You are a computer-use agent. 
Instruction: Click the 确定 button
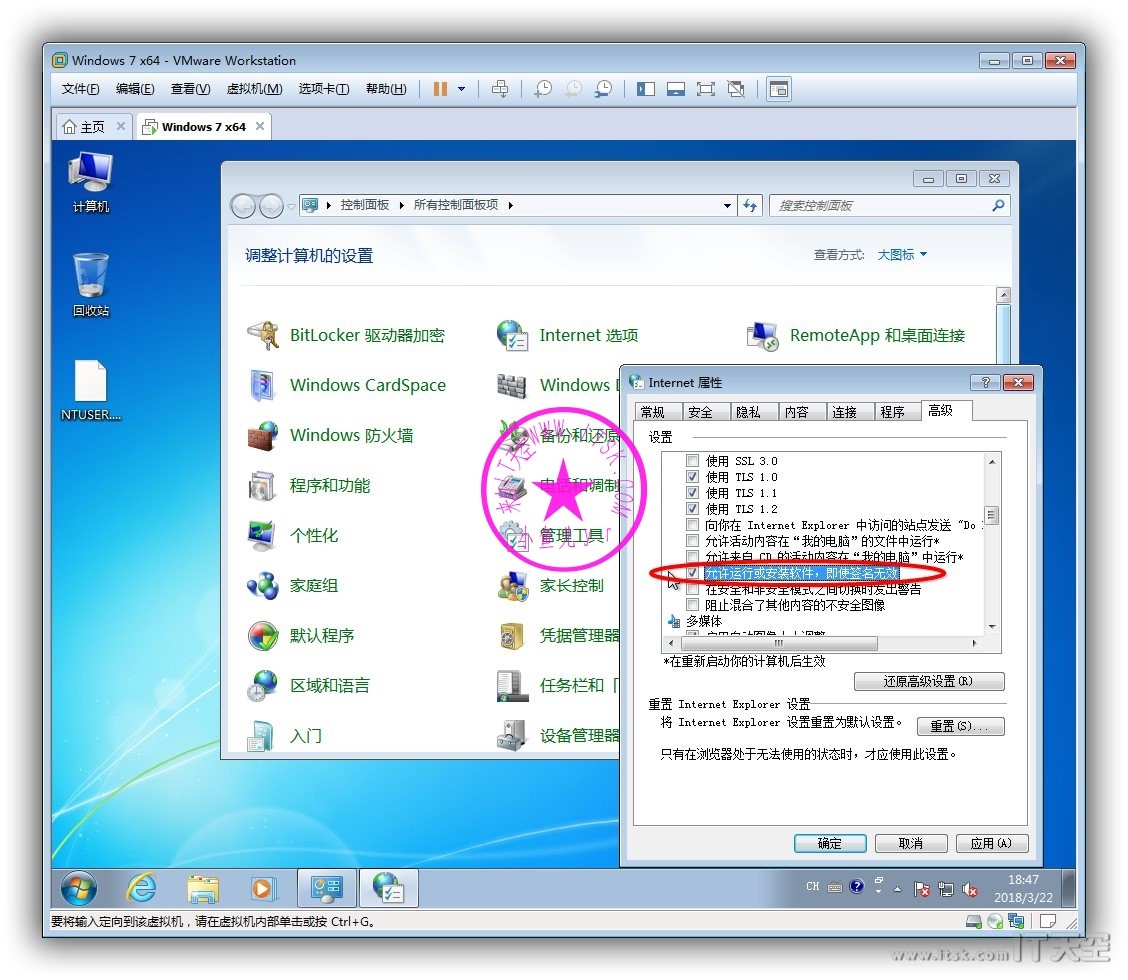pyautogui.click(x=830, y=844)
